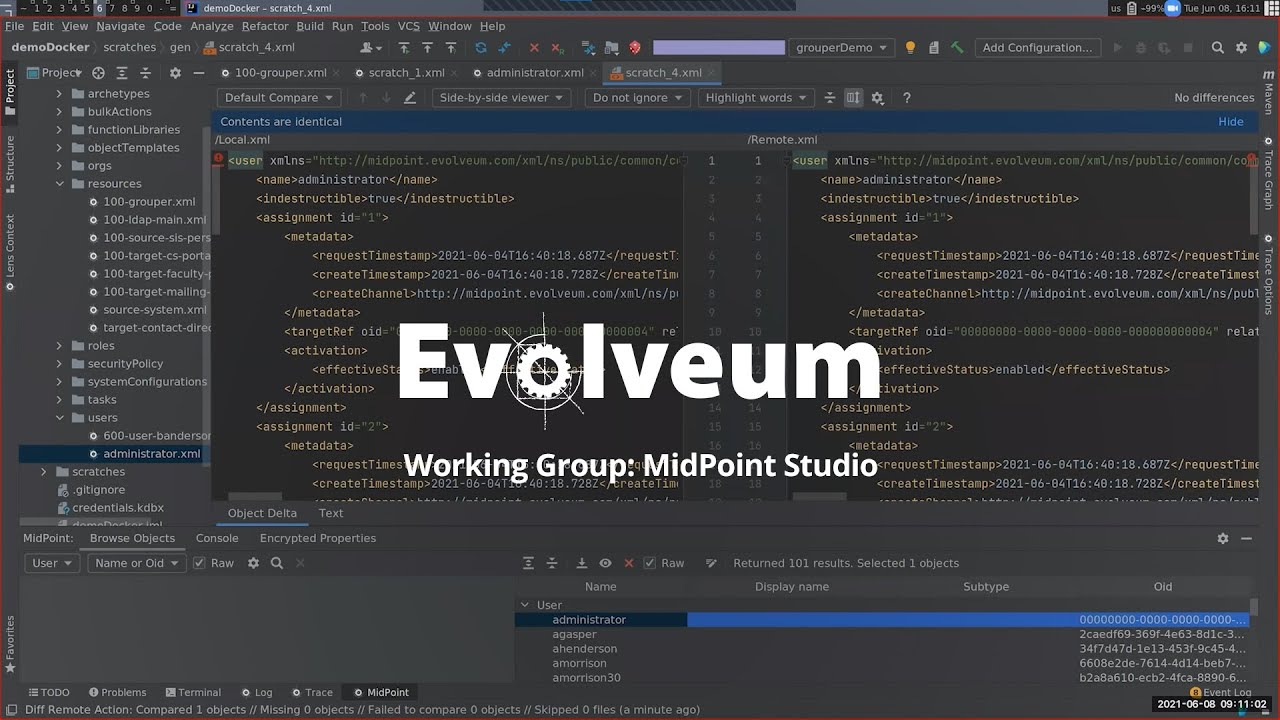1280x720 pixels.
Task: Click the locate target icon in Project panel
Action: pyautogui.click(x=98, y=72)
